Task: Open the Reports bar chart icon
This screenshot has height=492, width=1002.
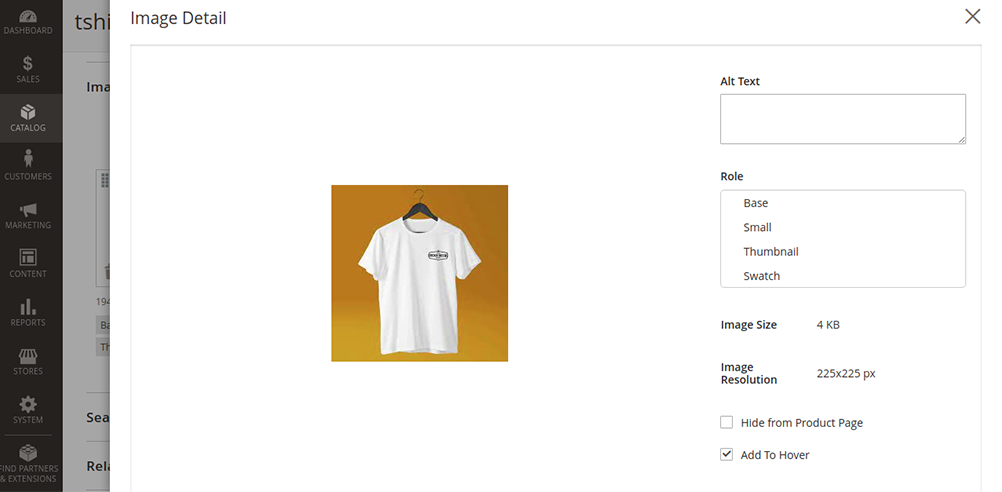Action: 28,307
